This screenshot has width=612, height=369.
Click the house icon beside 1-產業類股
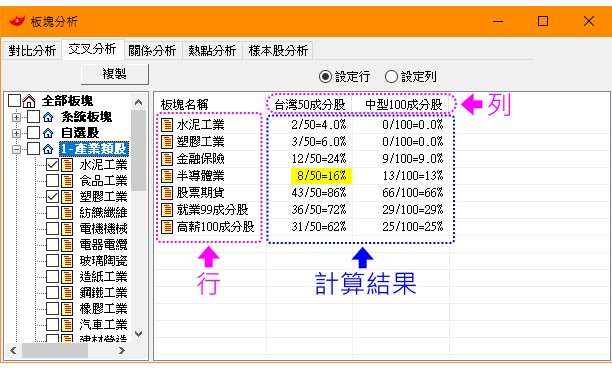(48, 149)
